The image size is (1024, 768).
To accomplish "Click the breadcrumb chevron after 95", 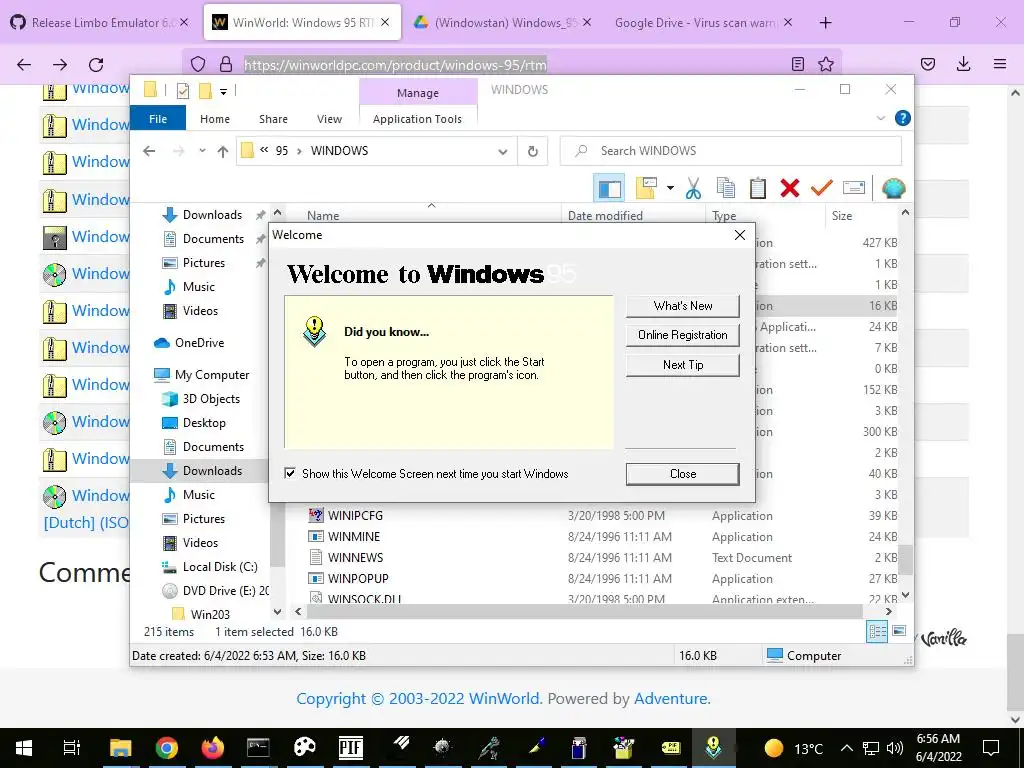I will click(x=299, y=151).
